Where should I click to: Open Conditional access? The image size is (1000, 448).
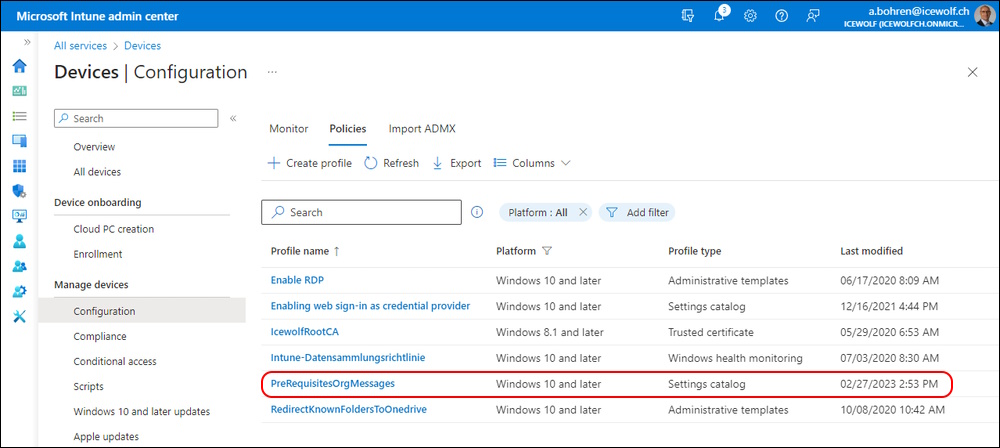(x=115, y=361)
